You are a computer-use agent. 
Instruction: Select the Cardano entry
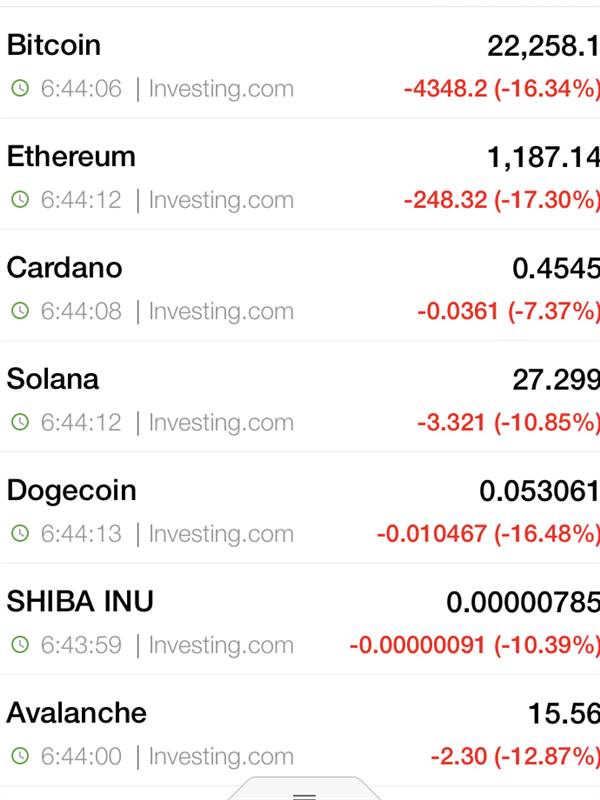(300, 285)
